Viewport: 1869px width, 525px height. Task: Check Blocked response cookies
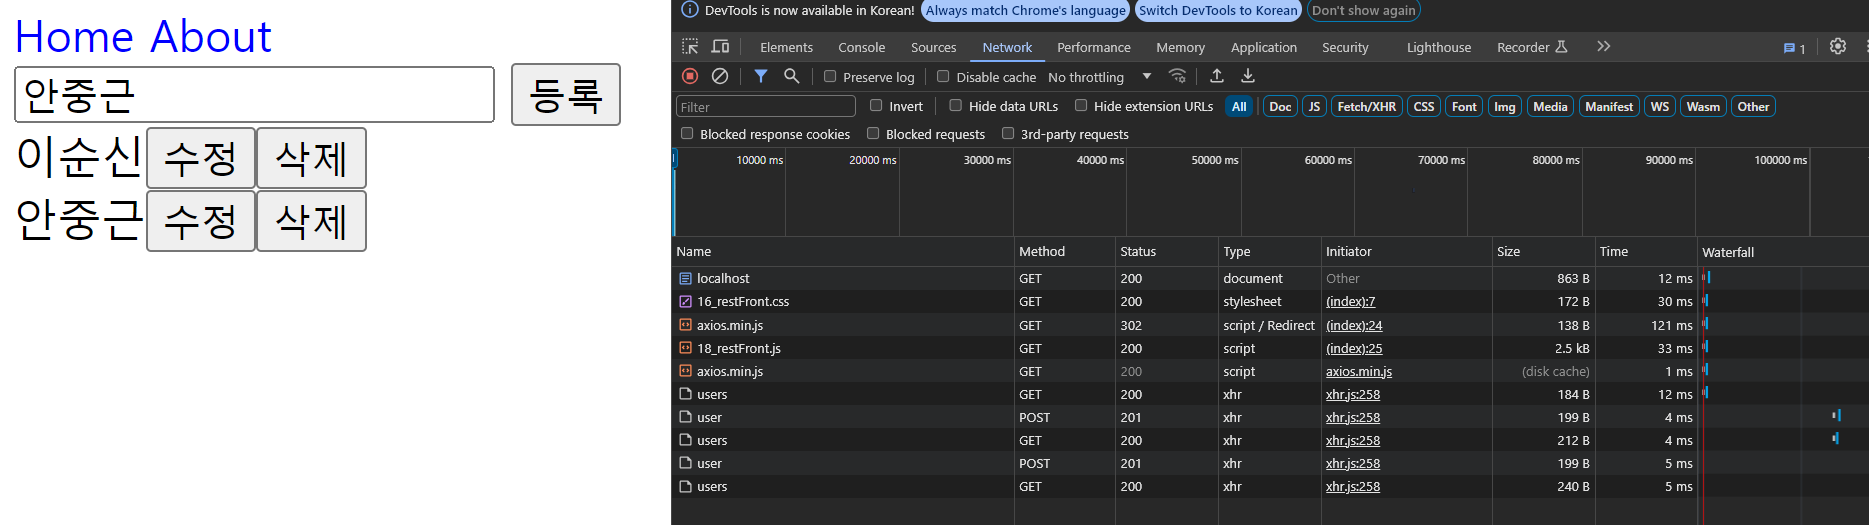(x=687, y=133)
